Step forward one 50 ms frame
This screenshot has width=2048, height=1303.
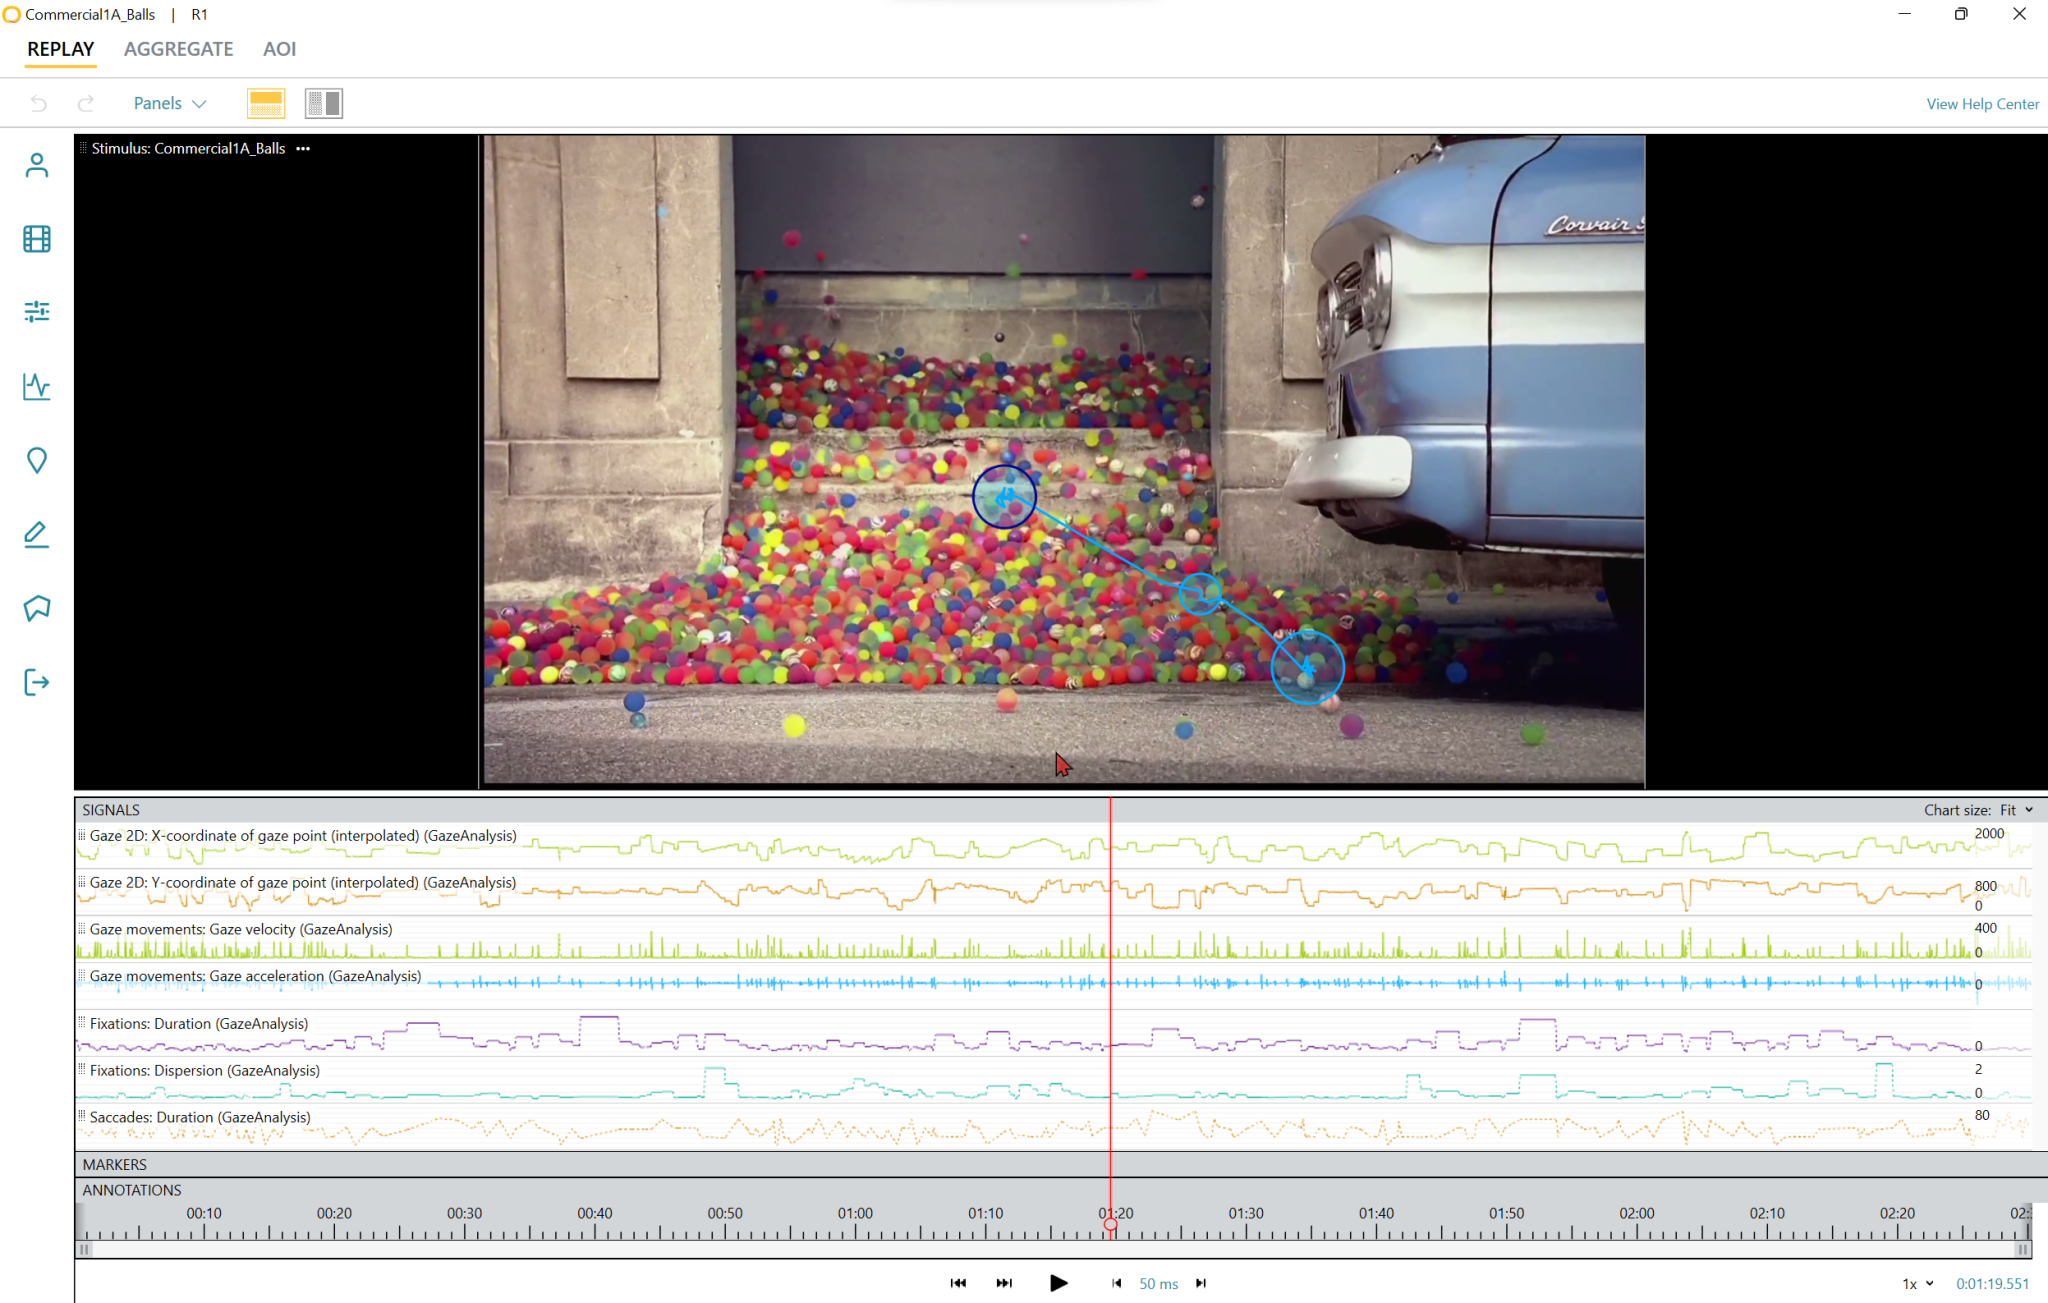tap(1201, 1283)
